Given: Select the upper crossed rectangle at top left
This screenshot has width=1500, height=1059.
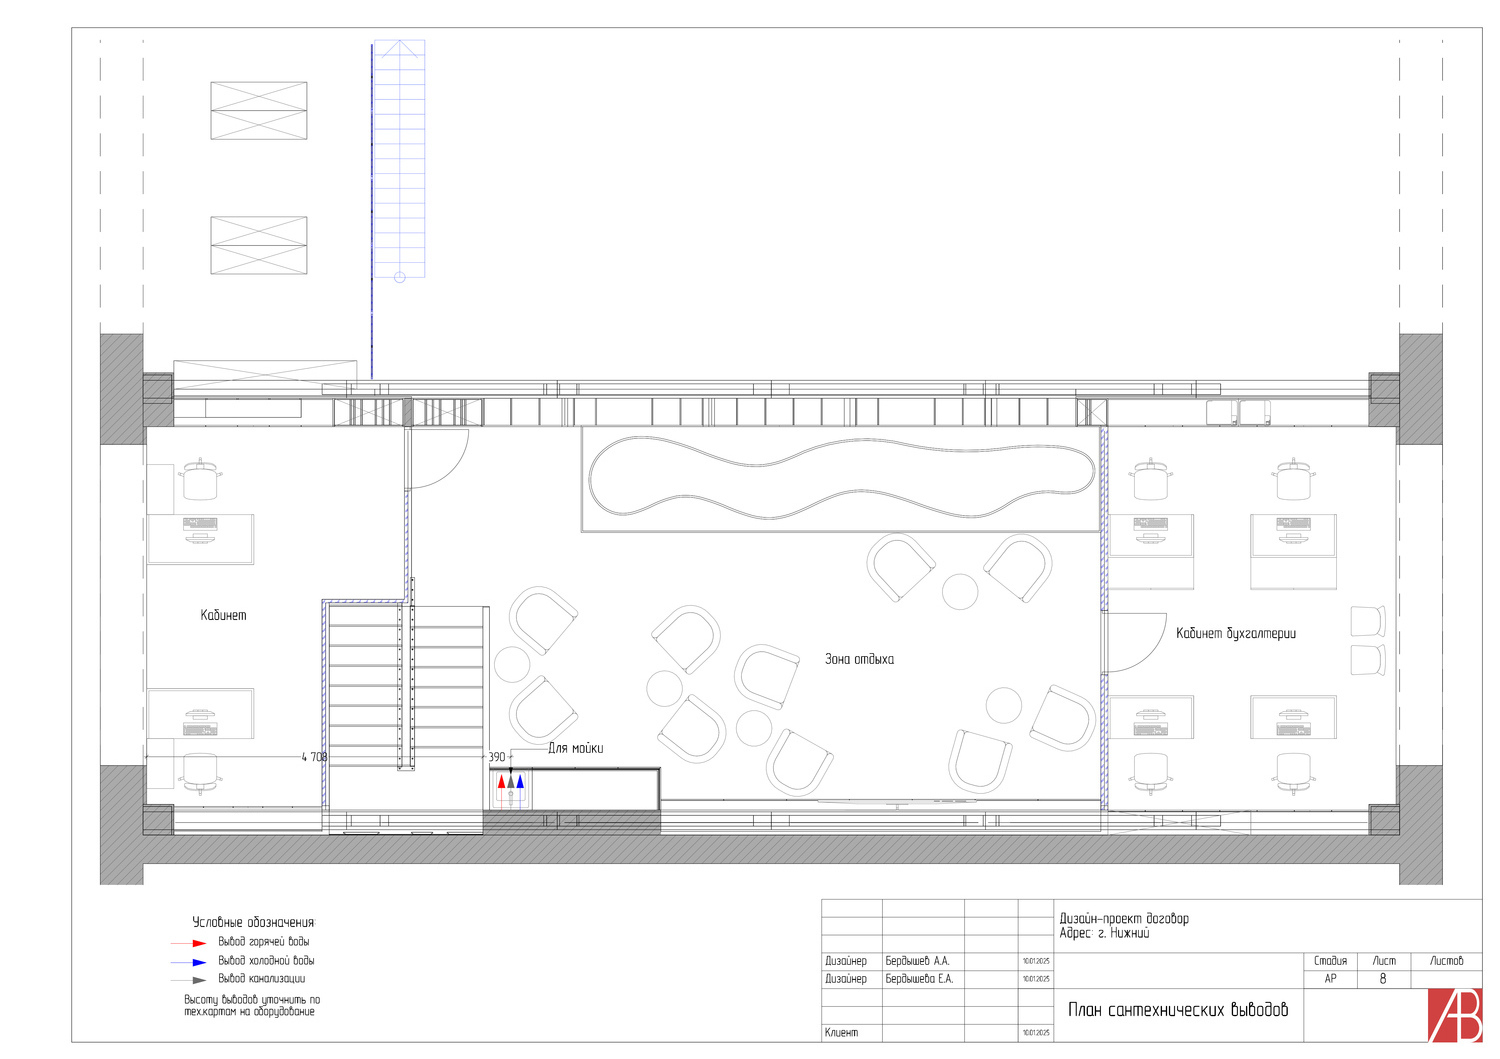Looking at the screenshot, I should coord(258,110).
